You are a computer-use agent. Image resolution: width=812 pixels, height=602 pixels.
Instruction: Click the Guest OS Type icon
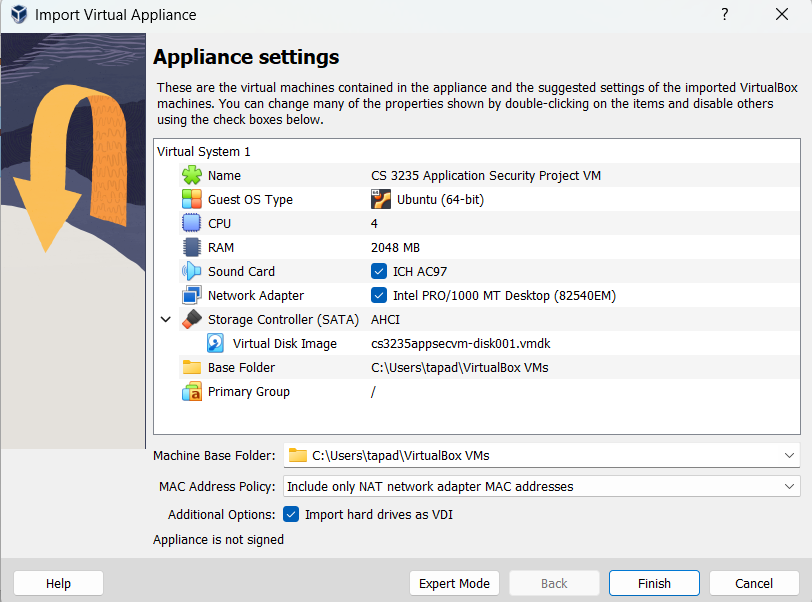(x=192, y=199)
